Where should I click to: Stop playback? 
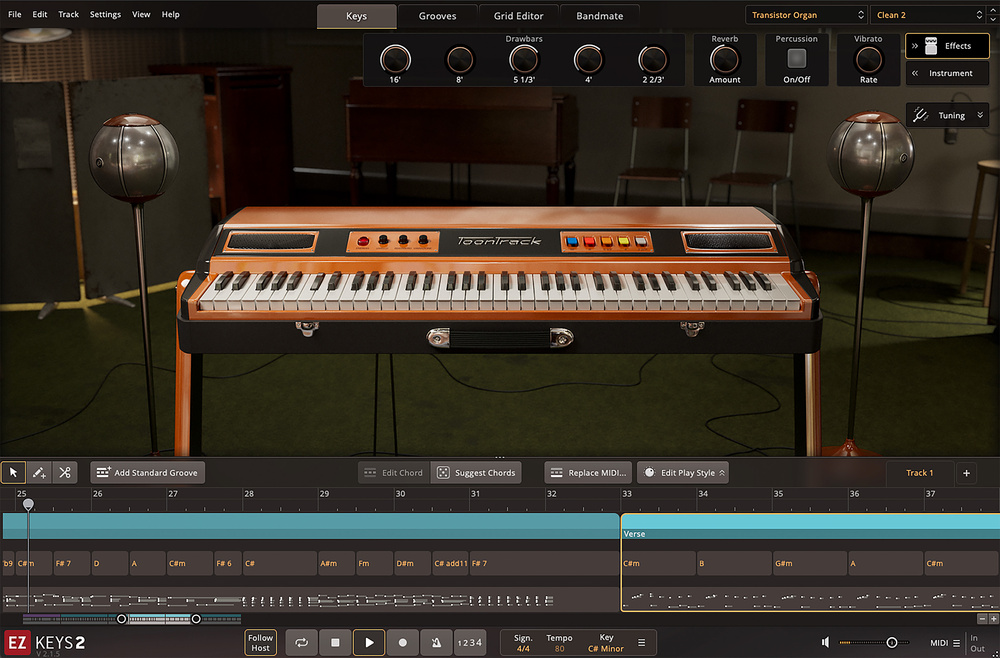(x=335, y=642)
